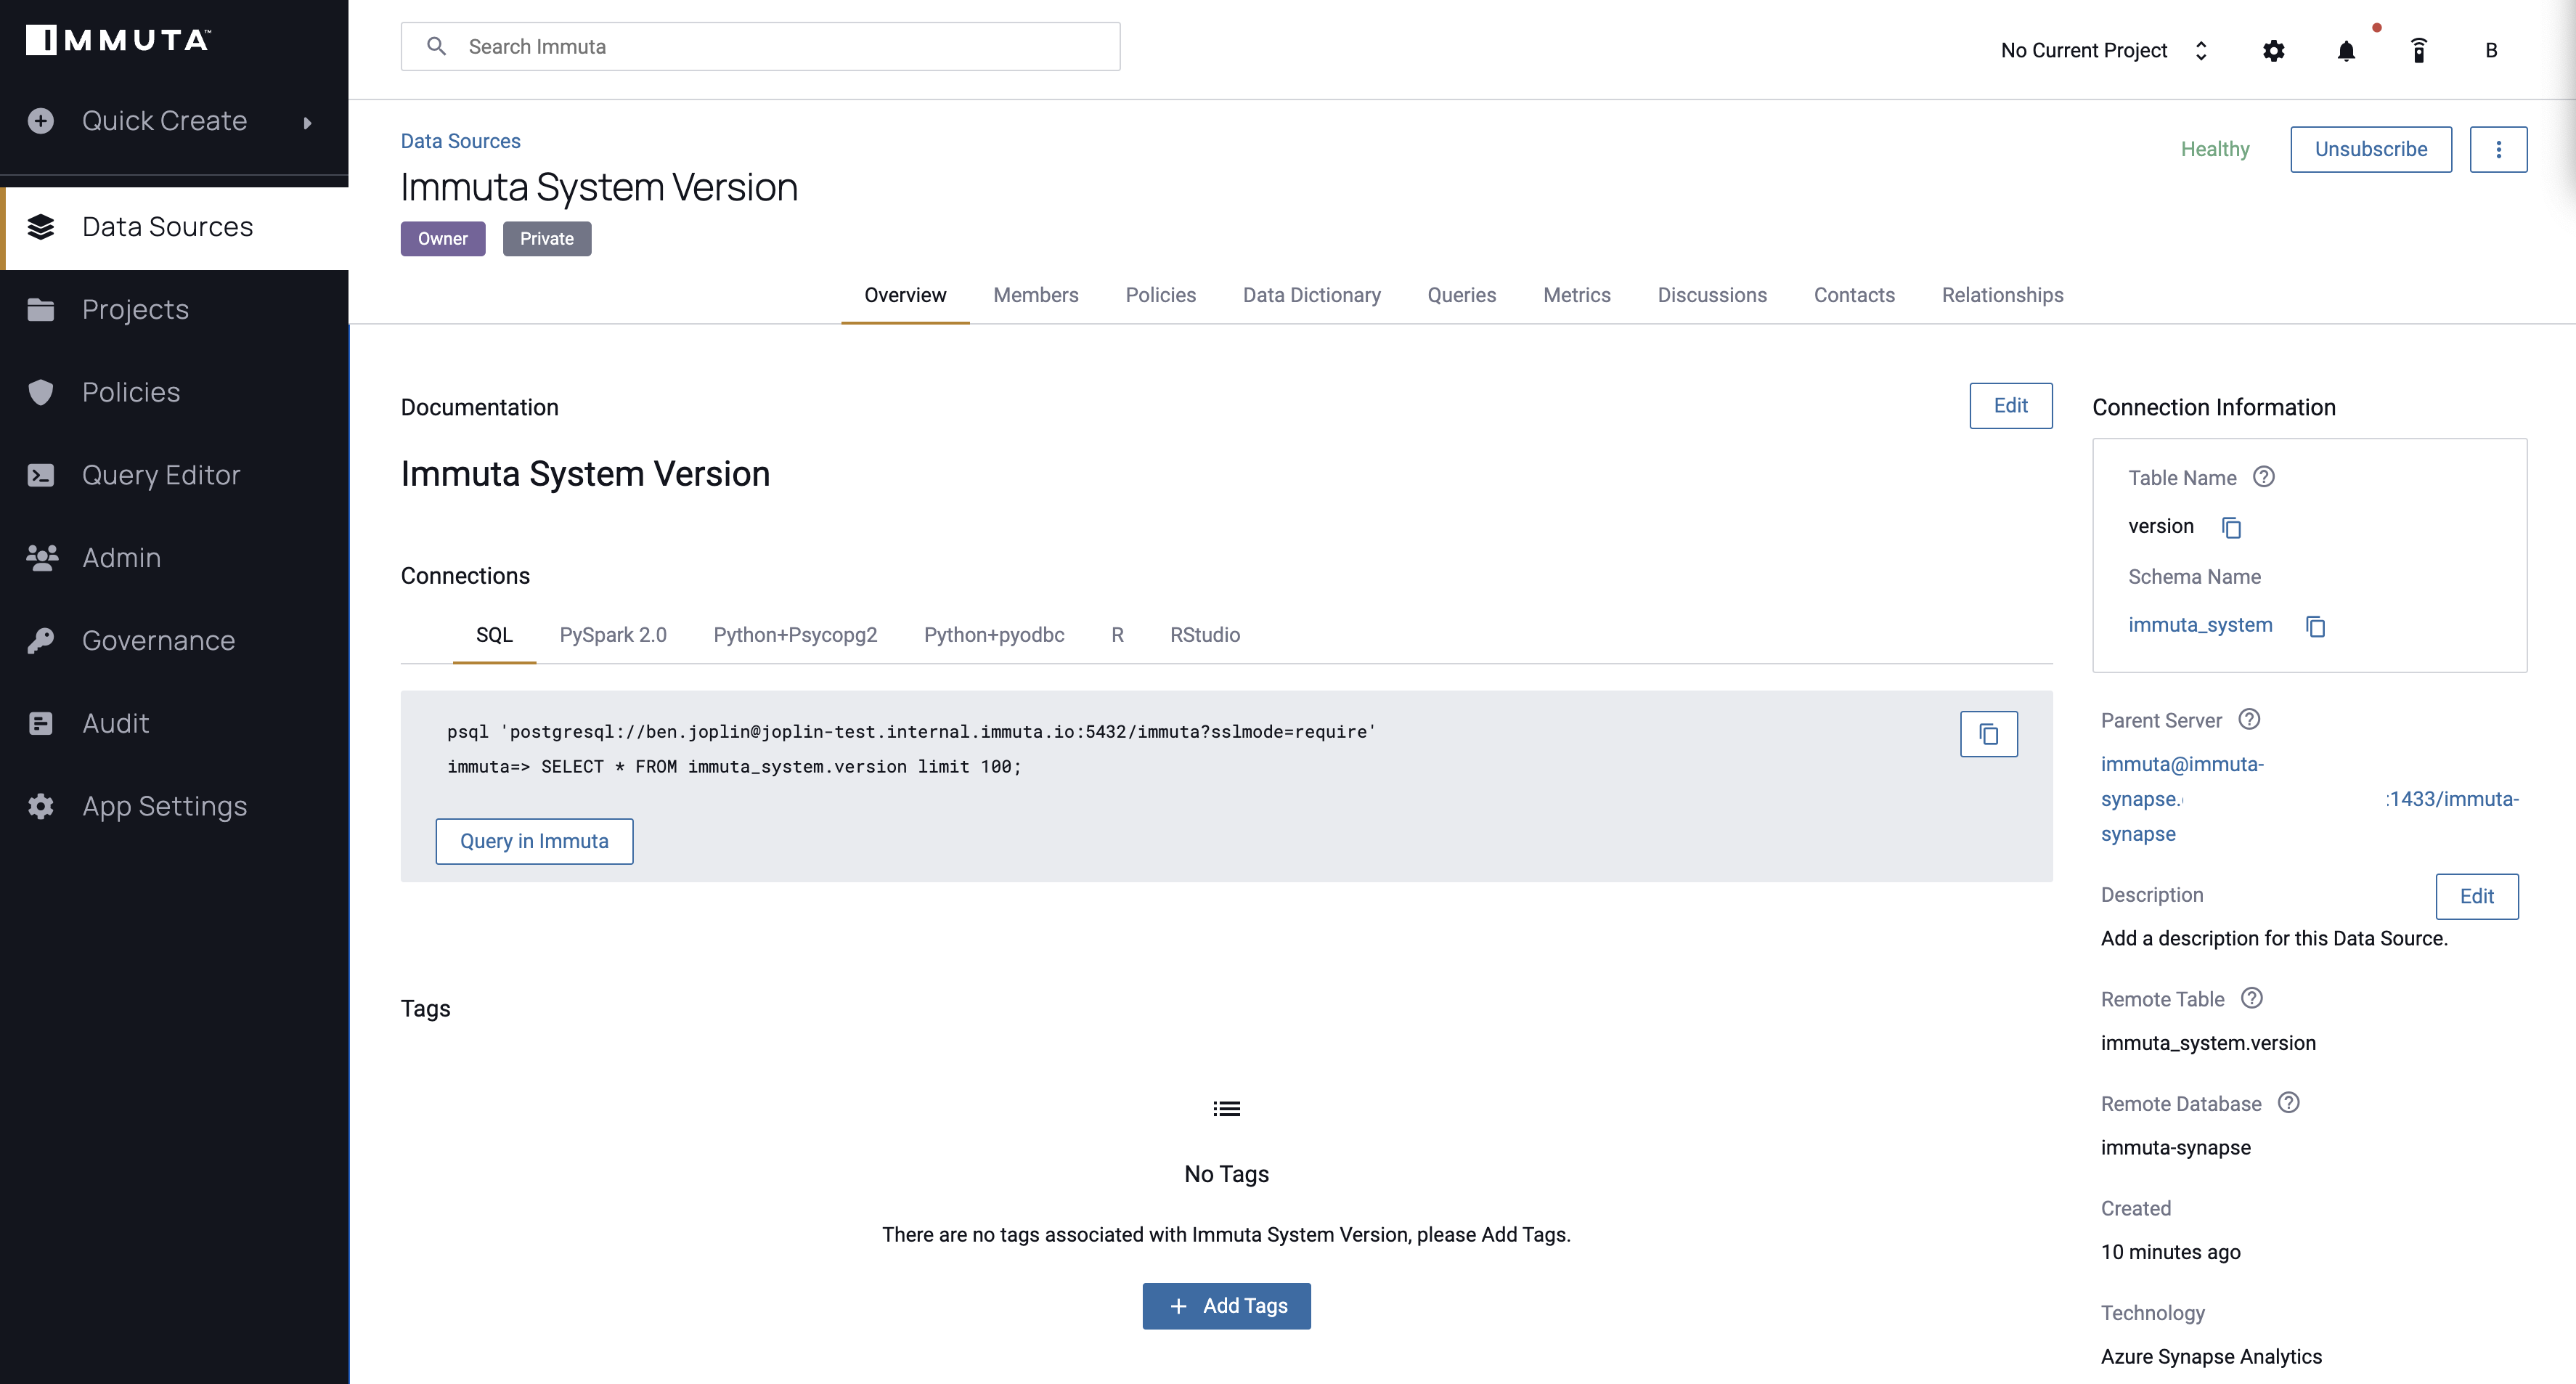Screen dimensions: 2576x1384
Task: Open the immuta-synapse parent server link
Action: 2309,799
